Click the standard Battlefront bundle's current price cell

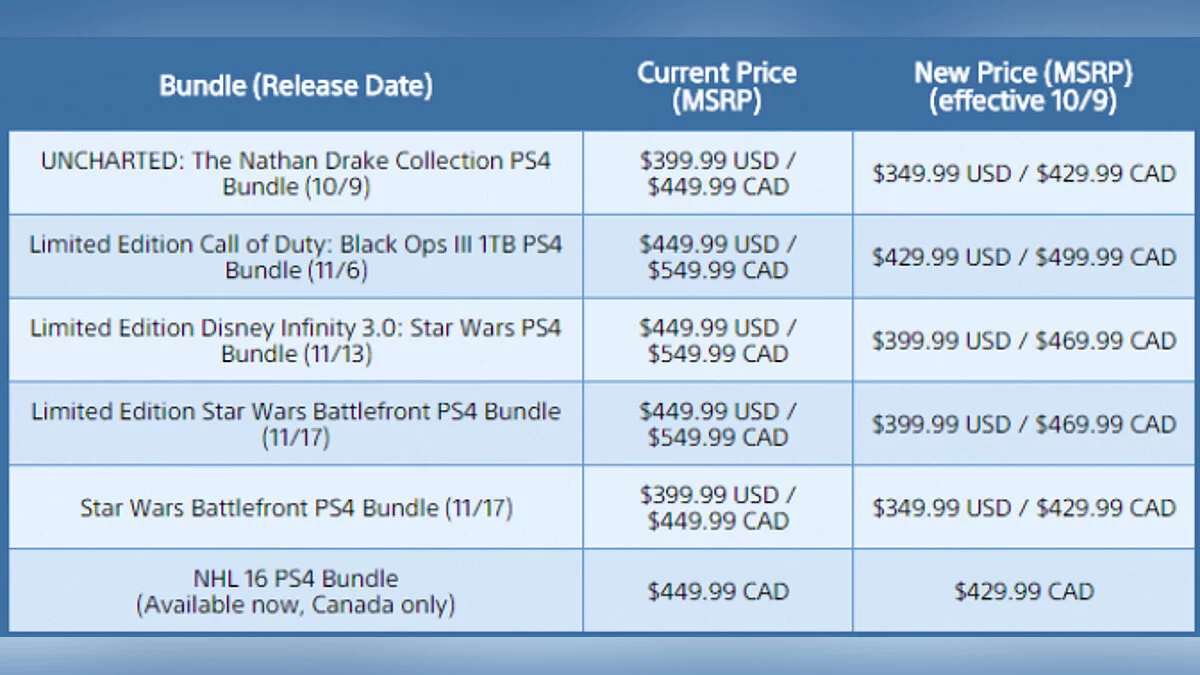(717, 508)
